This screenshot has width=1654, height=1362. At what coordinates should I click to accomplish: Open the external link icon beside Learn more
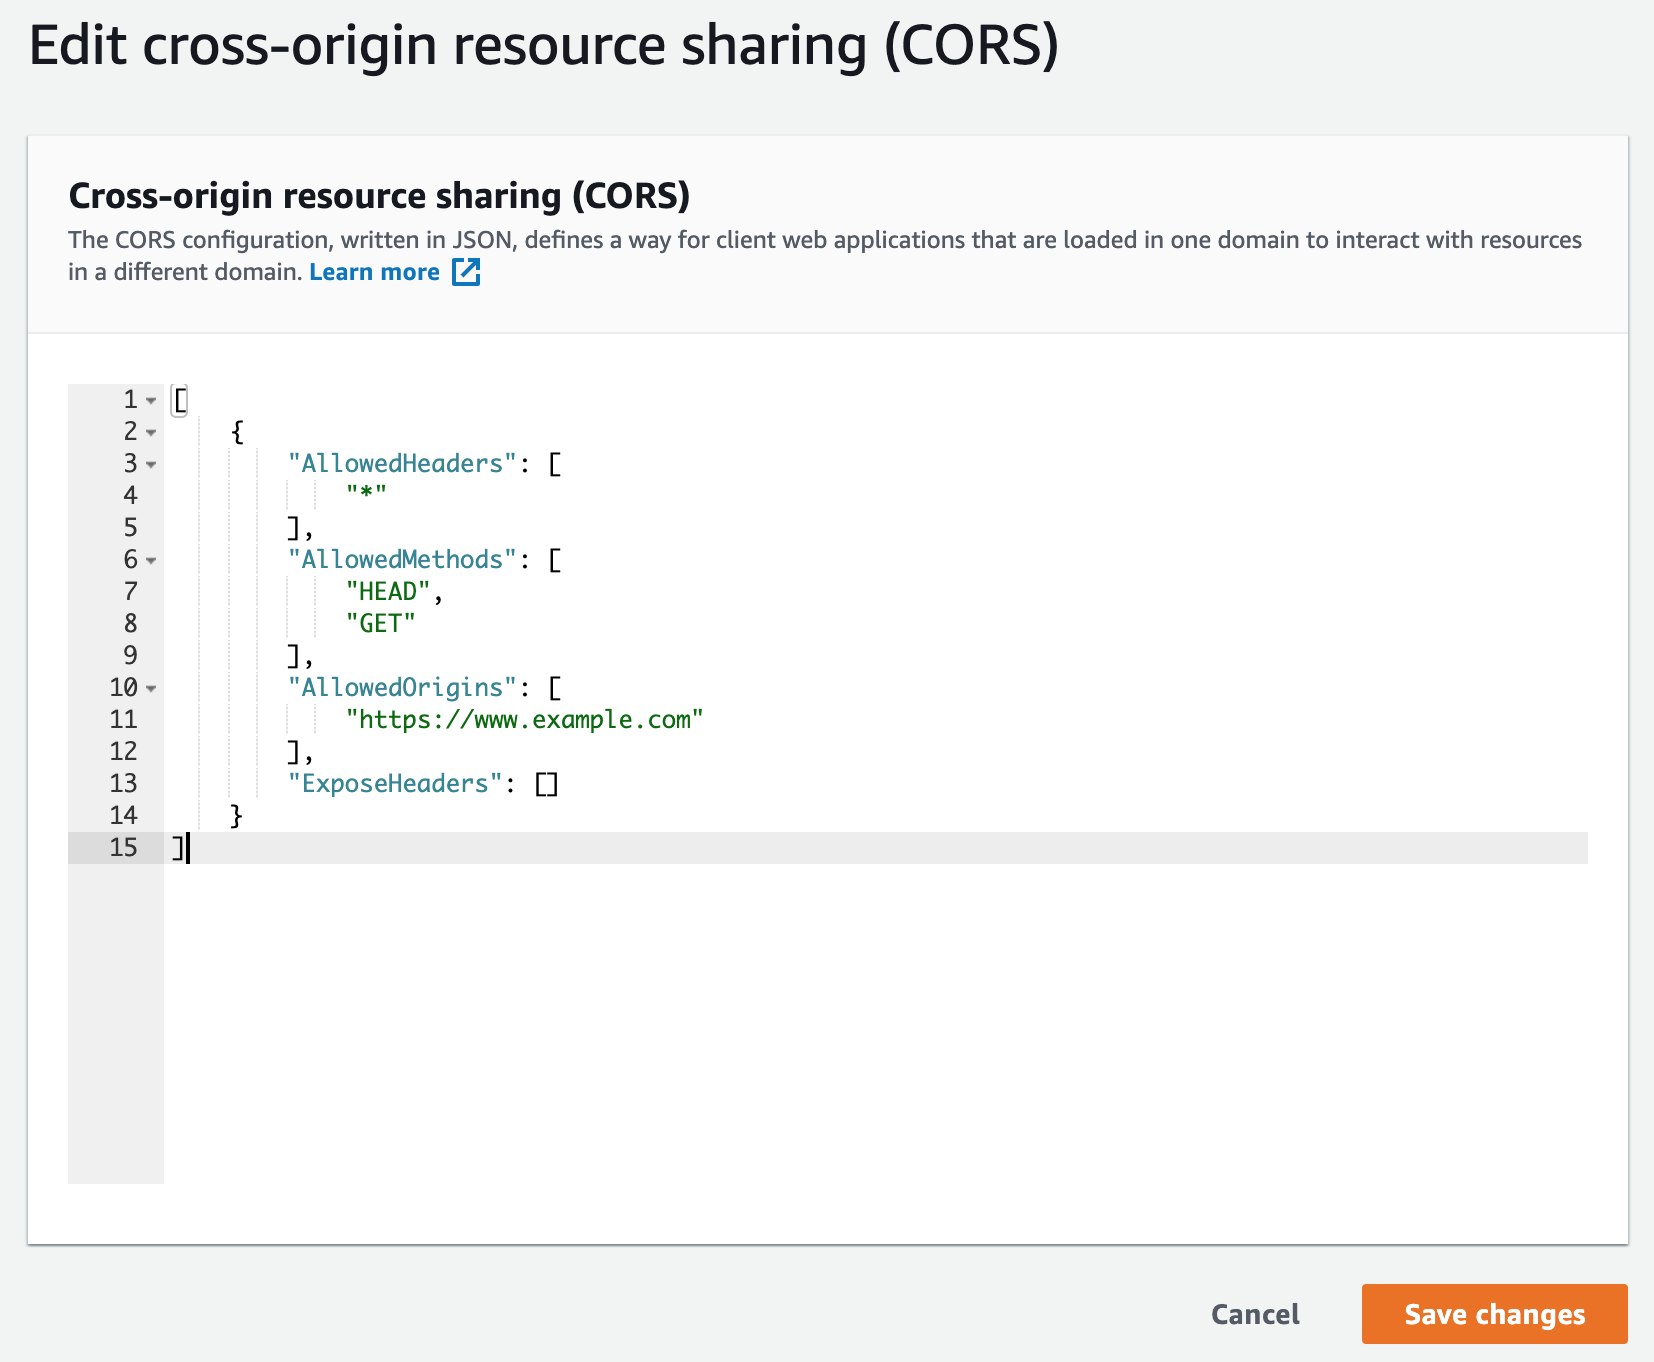pos(466,272)
